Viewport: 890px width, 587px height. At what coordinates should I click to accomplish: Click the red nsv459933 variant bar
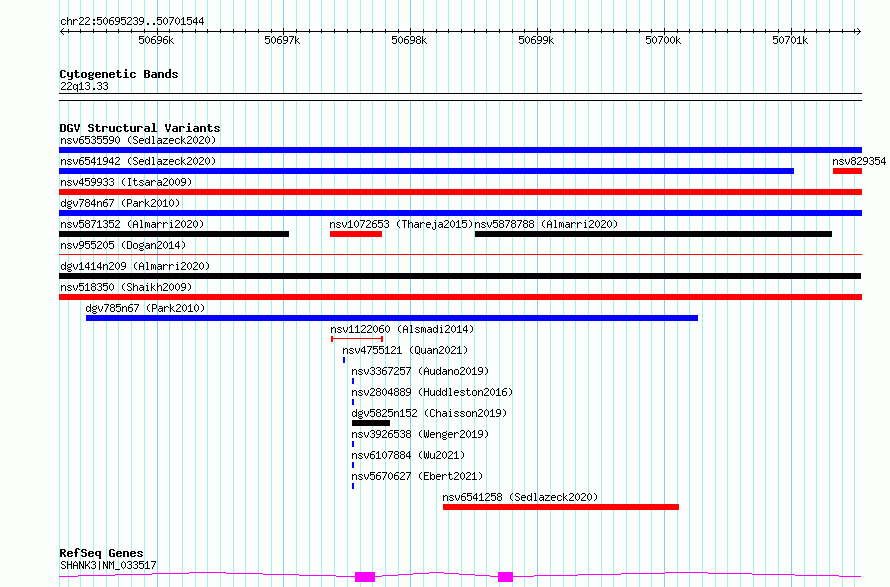coord(460,192)
